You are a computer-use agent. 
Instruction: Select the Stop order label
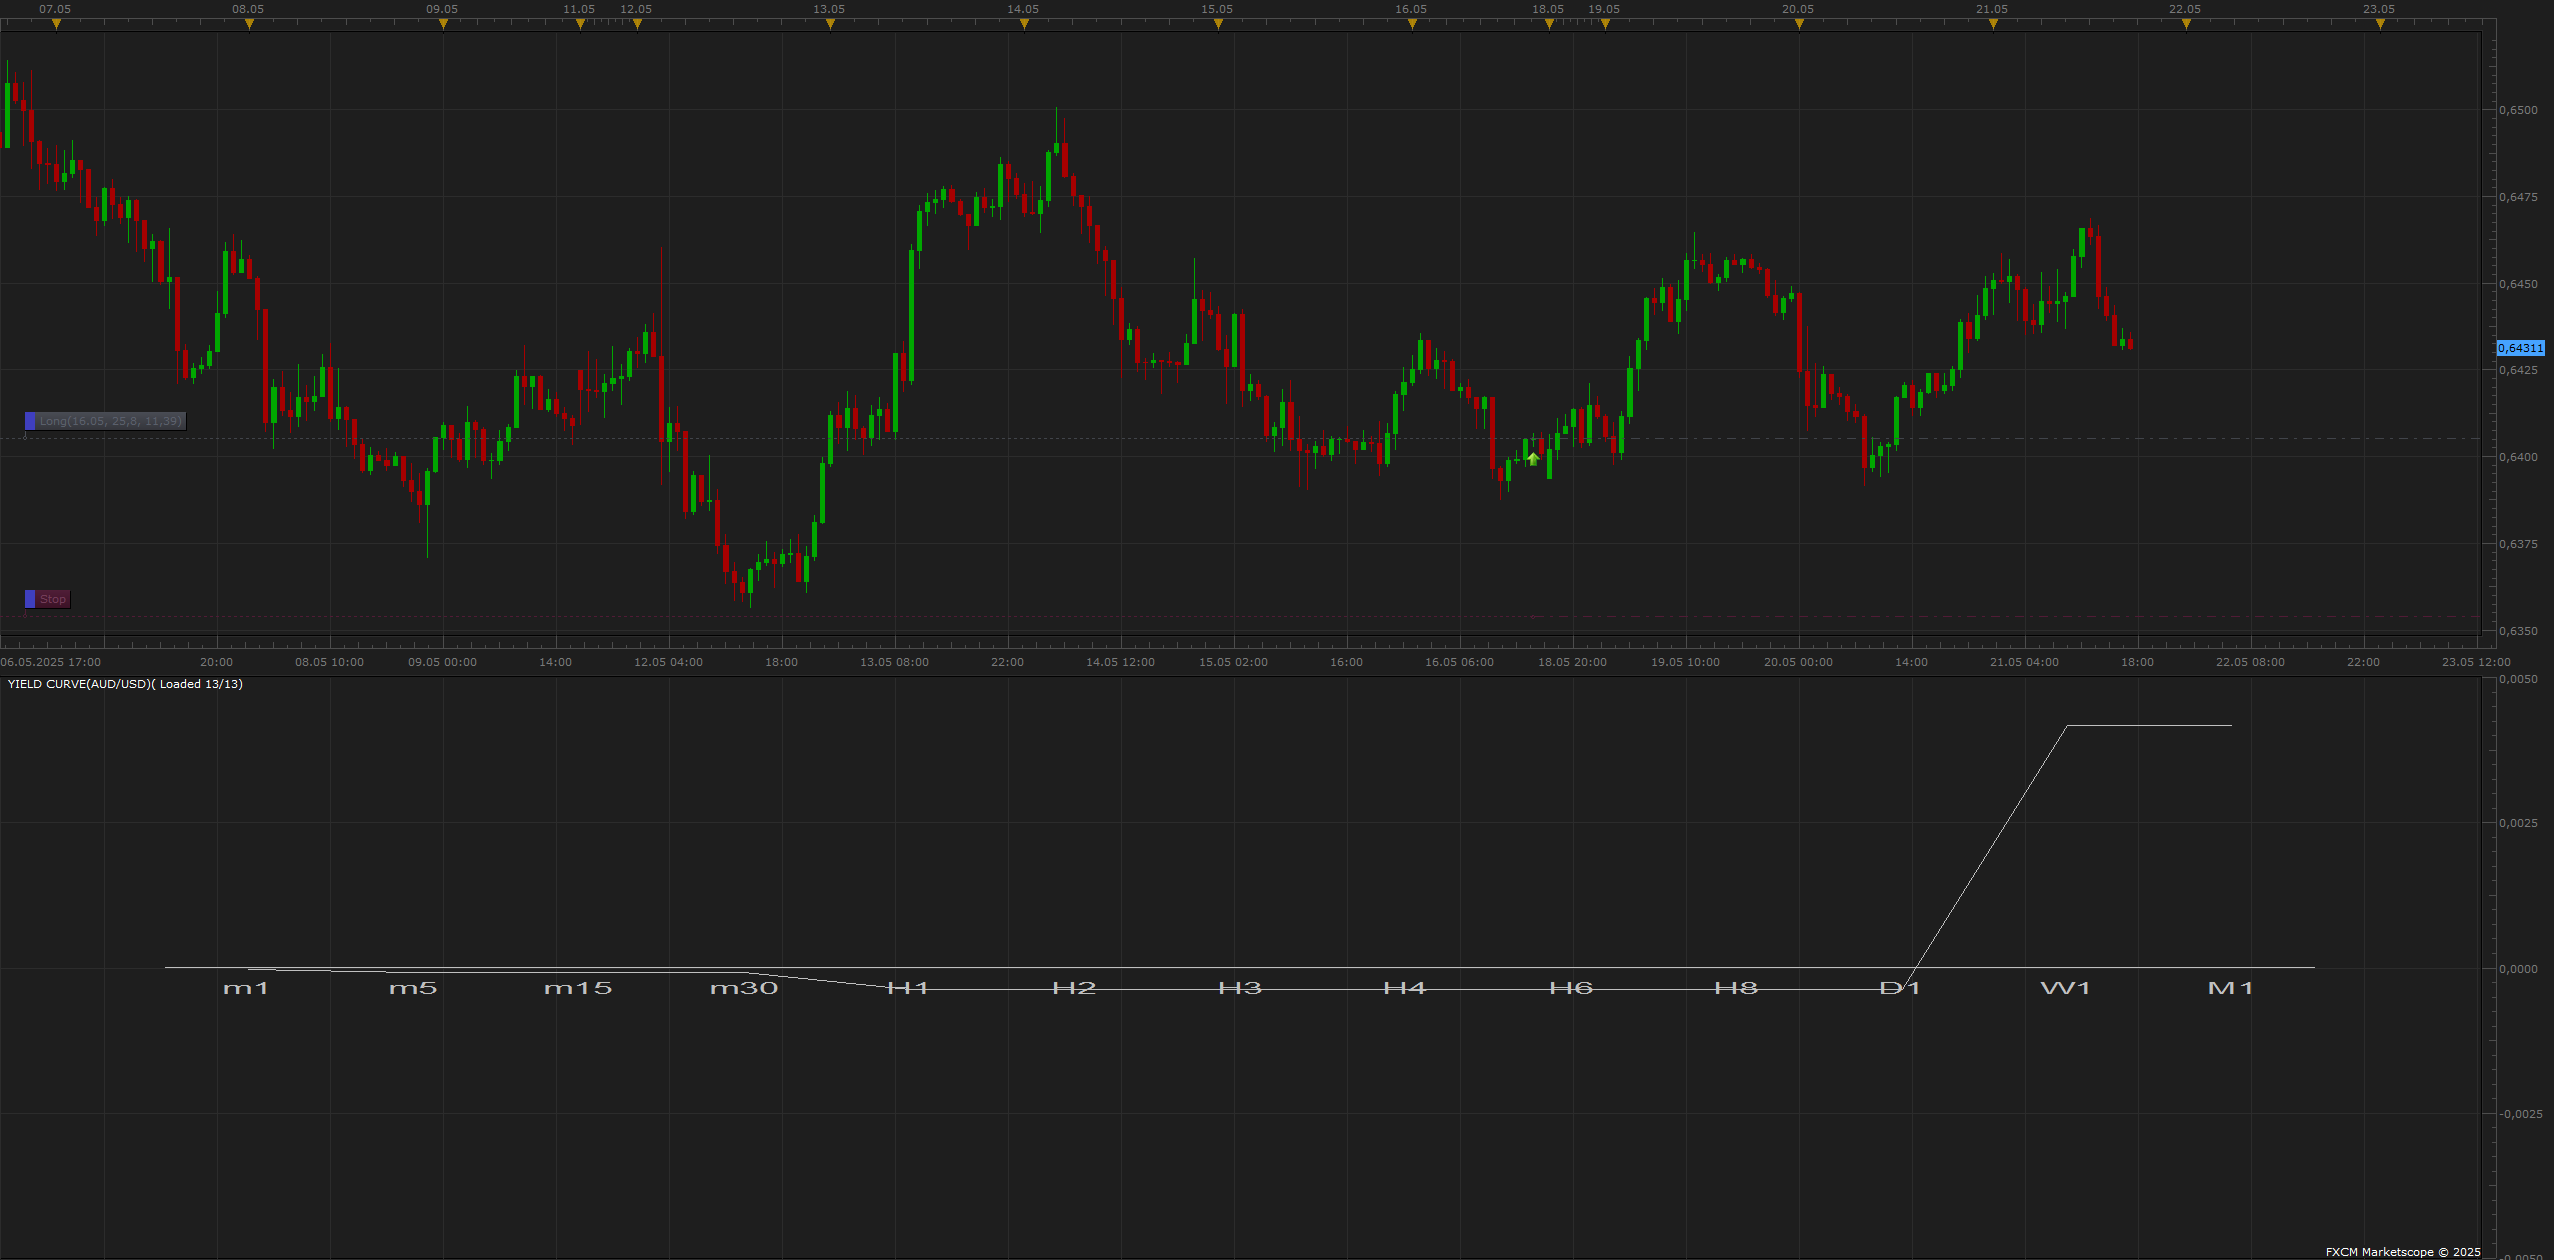pos(47,599)
